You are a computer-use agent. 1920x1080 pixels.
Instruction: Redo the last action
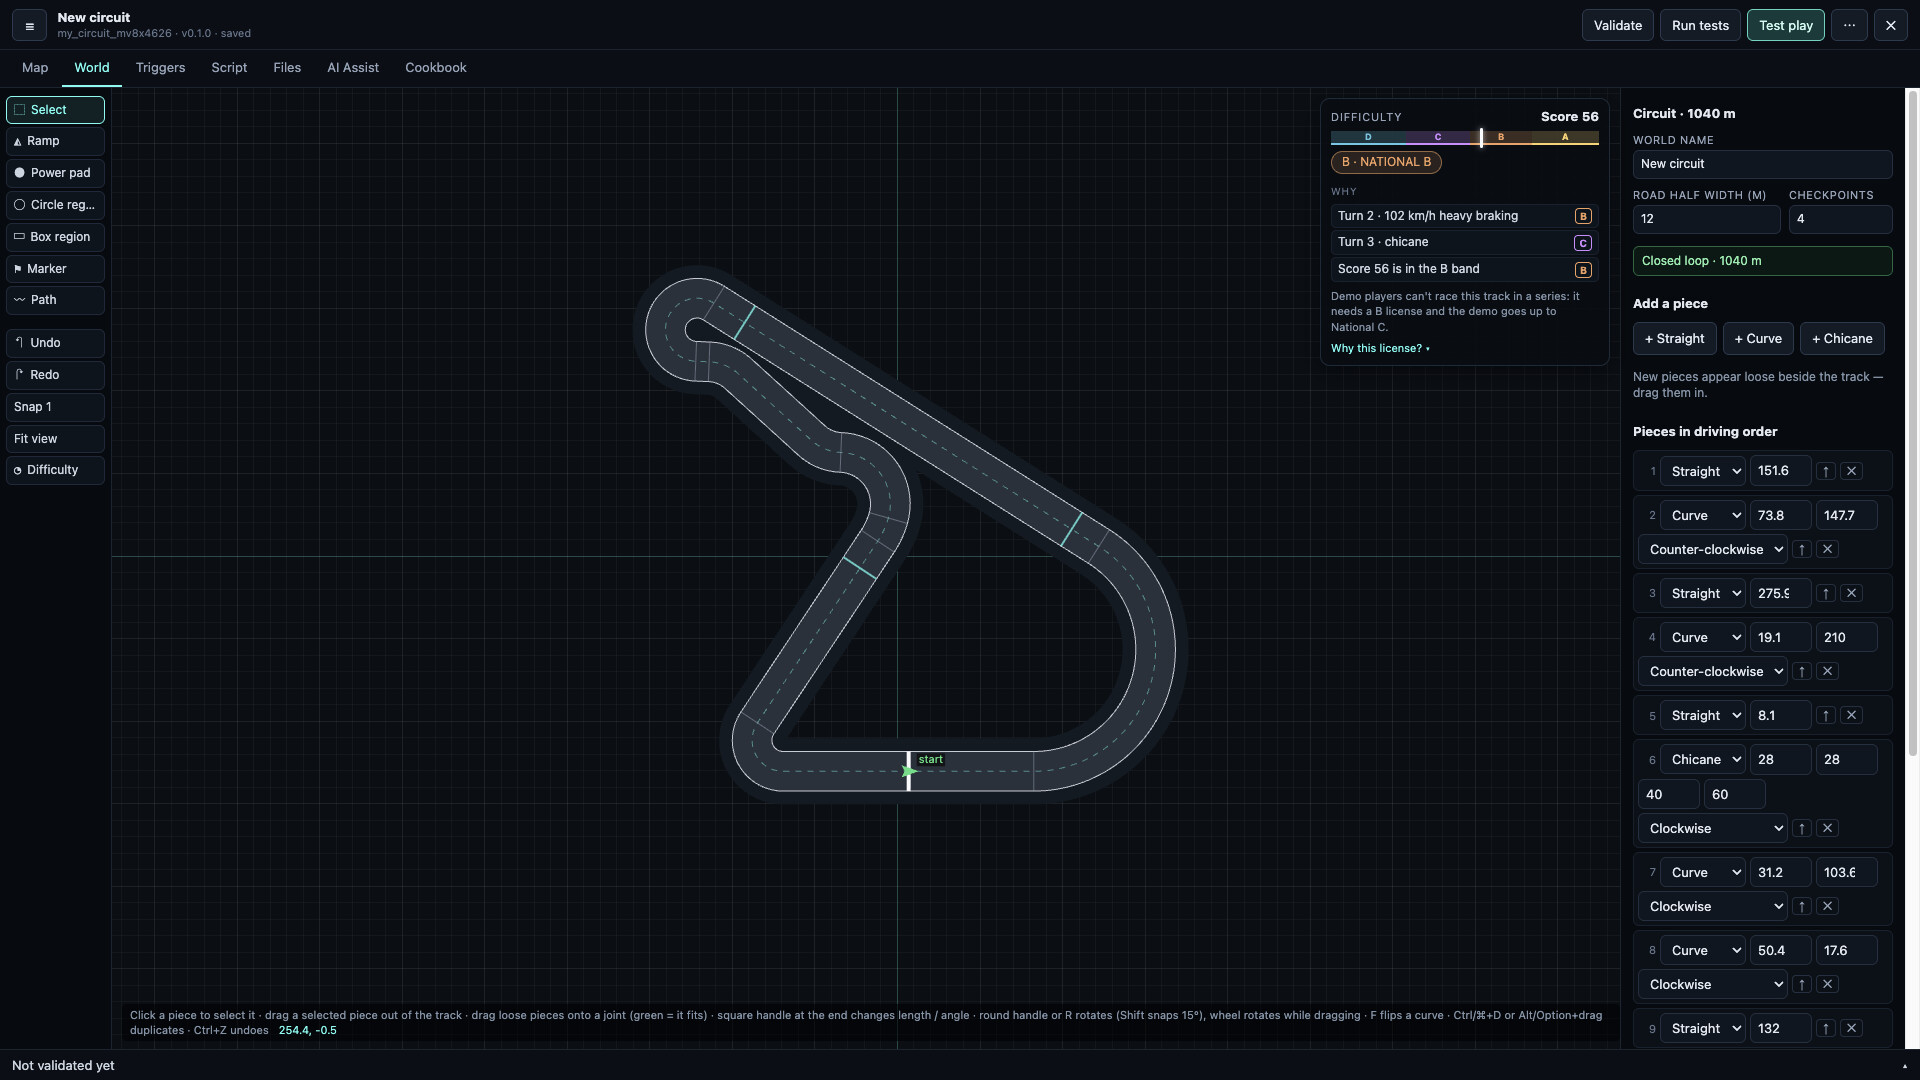[55, 375]
